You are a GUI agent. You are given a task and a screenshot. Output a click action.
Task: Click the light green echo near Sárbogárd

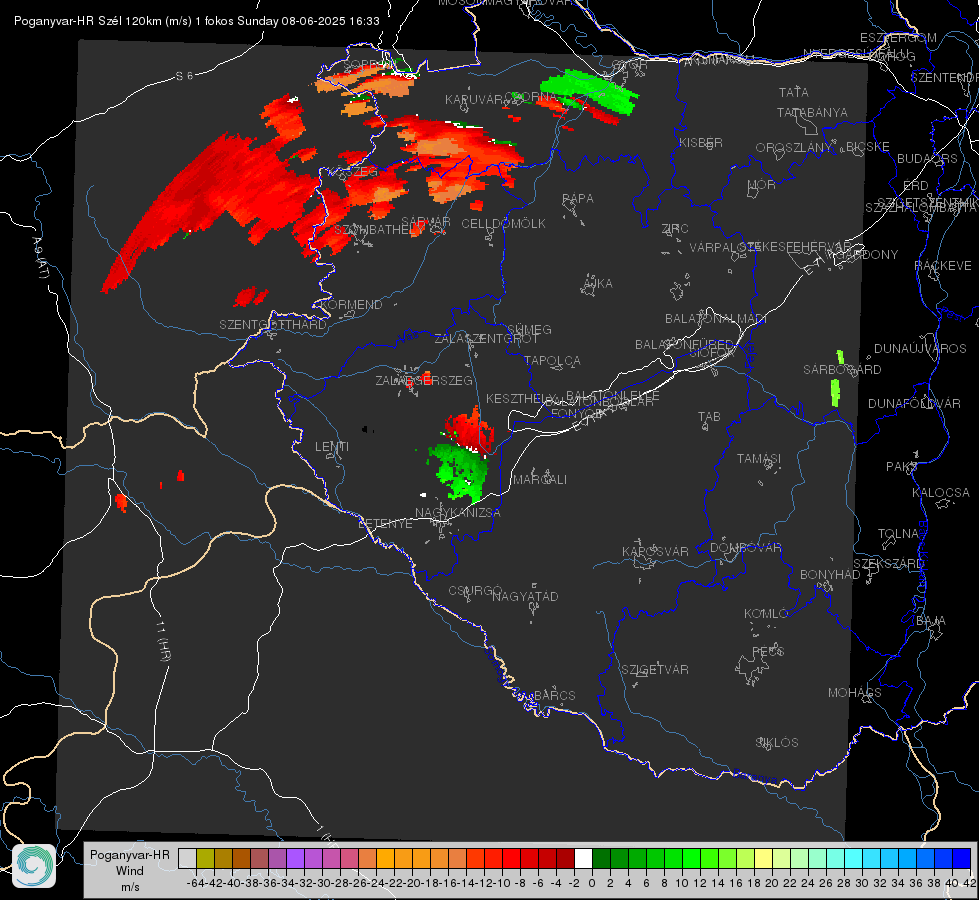click(835, 392)
